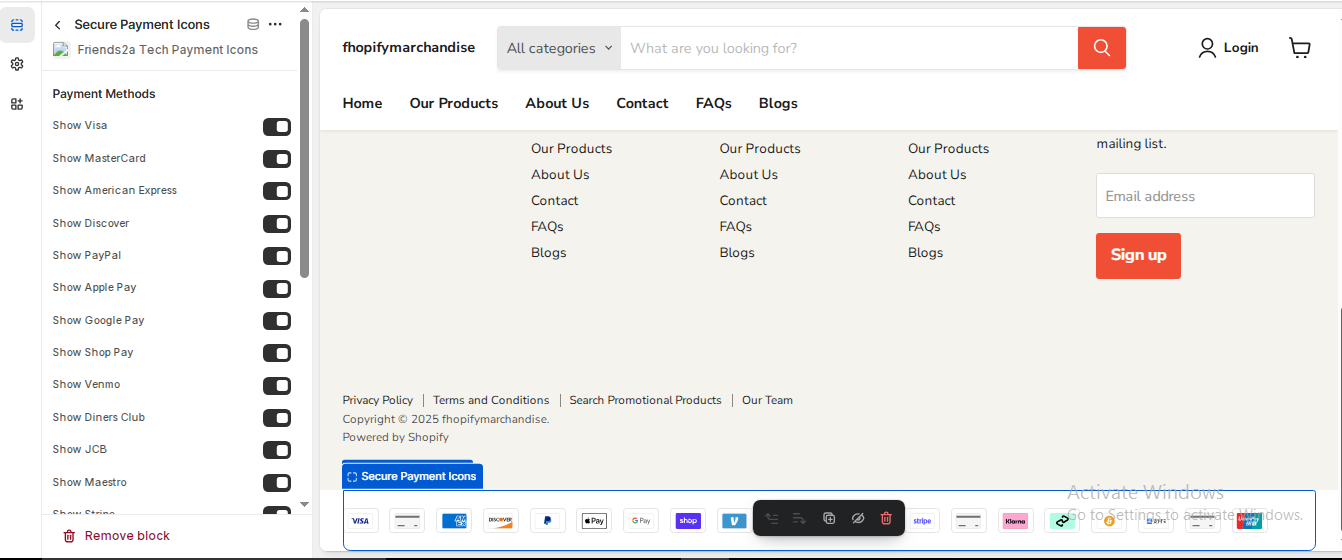Toggle off Show Visa
The image size is (1342, 560).
point(276,126)
